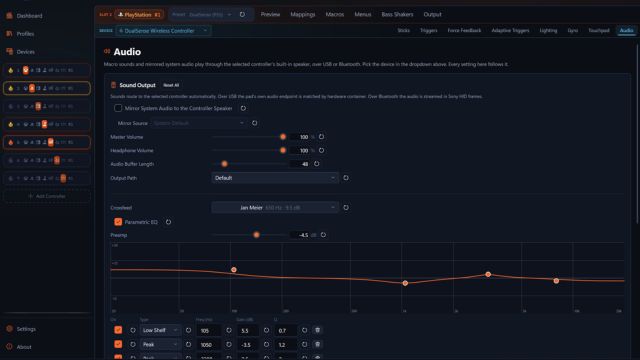The width and height of the screenshot is (640, 360).
Task: Change the Low Shelf filter type
Action: [160, 330]
